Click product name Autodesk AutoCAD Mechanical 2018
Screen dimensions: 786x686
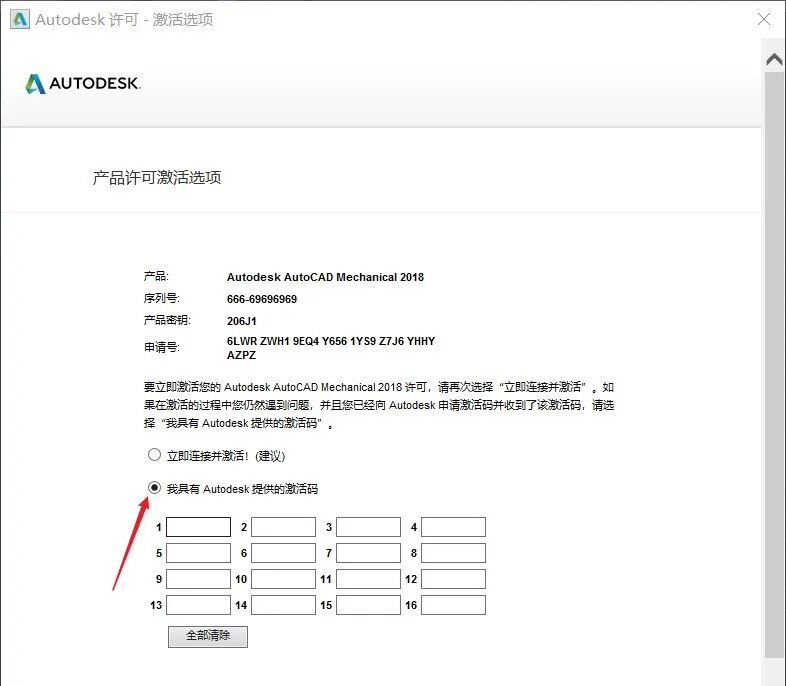point(325,277)
